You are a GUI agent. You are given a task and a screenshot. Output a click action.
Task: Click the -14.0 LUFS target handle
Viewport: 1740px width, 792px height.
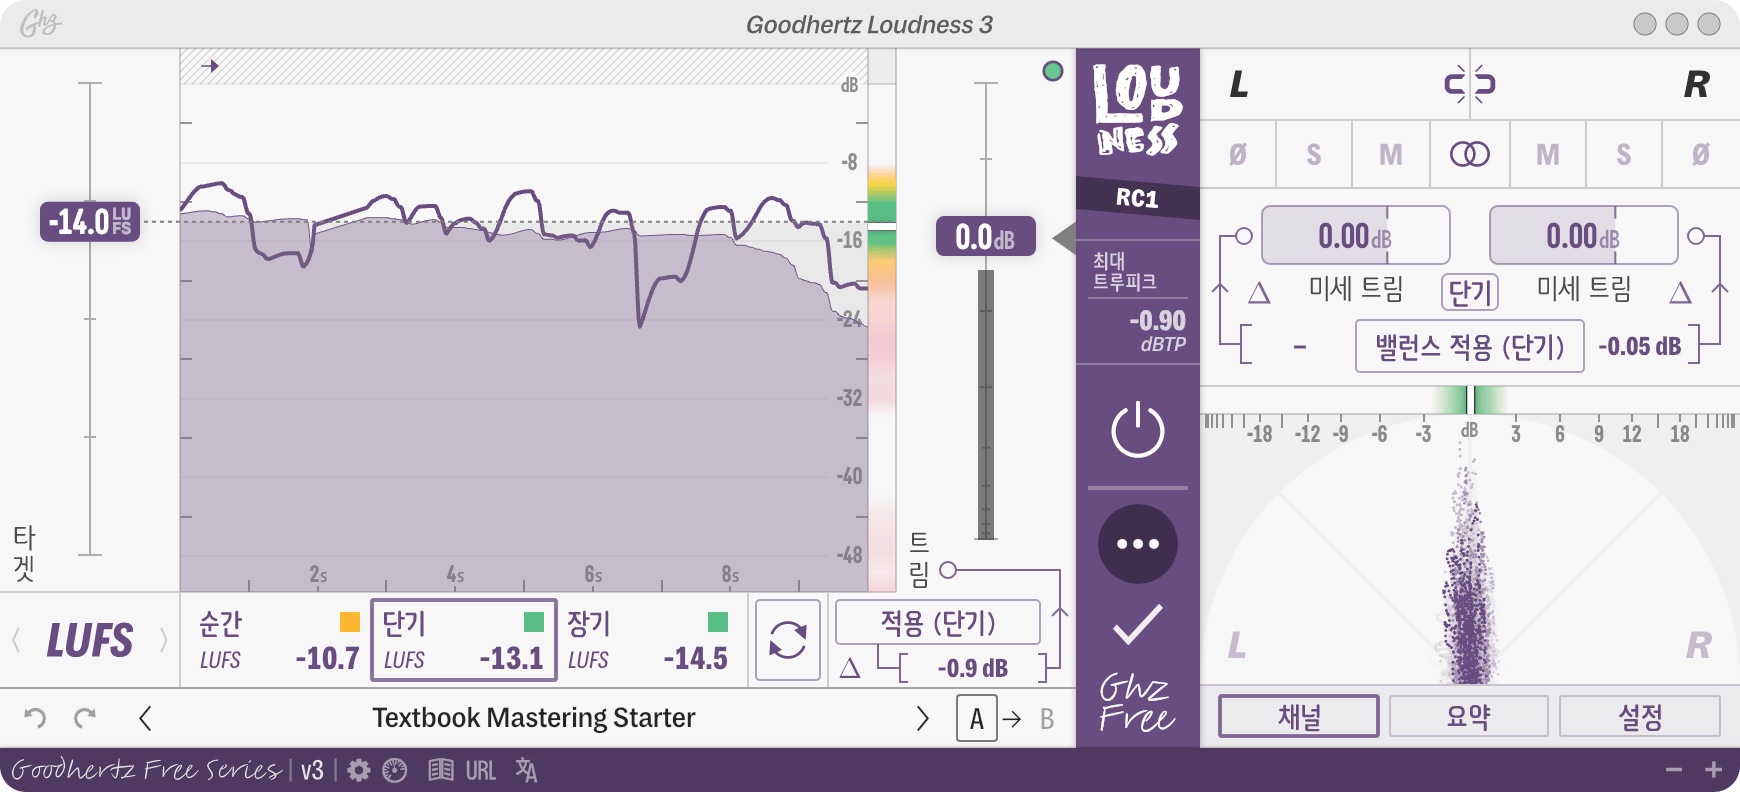pos(90,221)
